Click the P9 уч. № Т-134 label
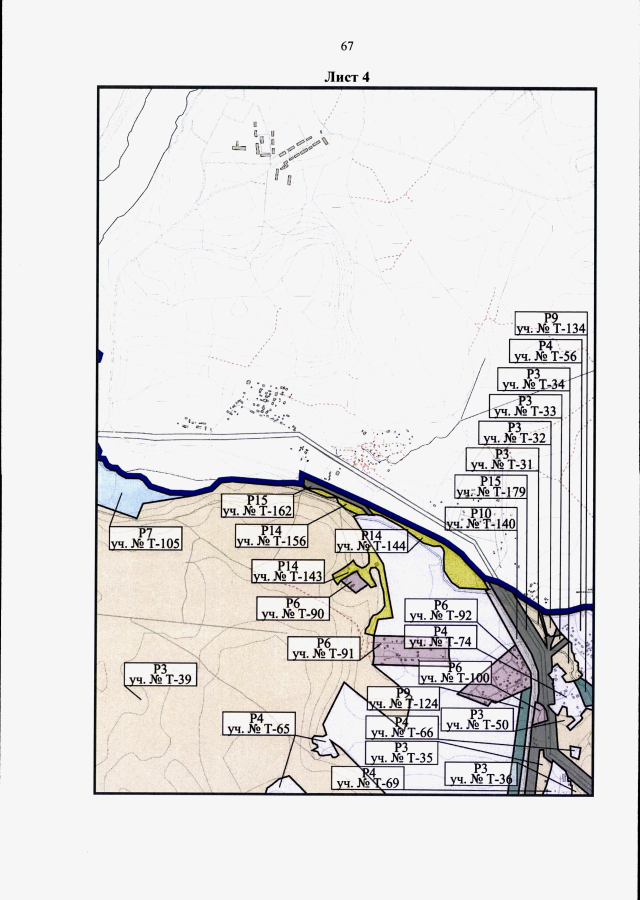 [550, 323]
